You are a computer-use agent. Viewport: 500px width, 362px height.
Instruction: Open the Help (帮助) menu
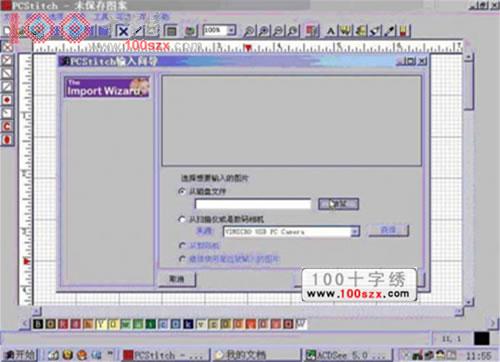162,17
